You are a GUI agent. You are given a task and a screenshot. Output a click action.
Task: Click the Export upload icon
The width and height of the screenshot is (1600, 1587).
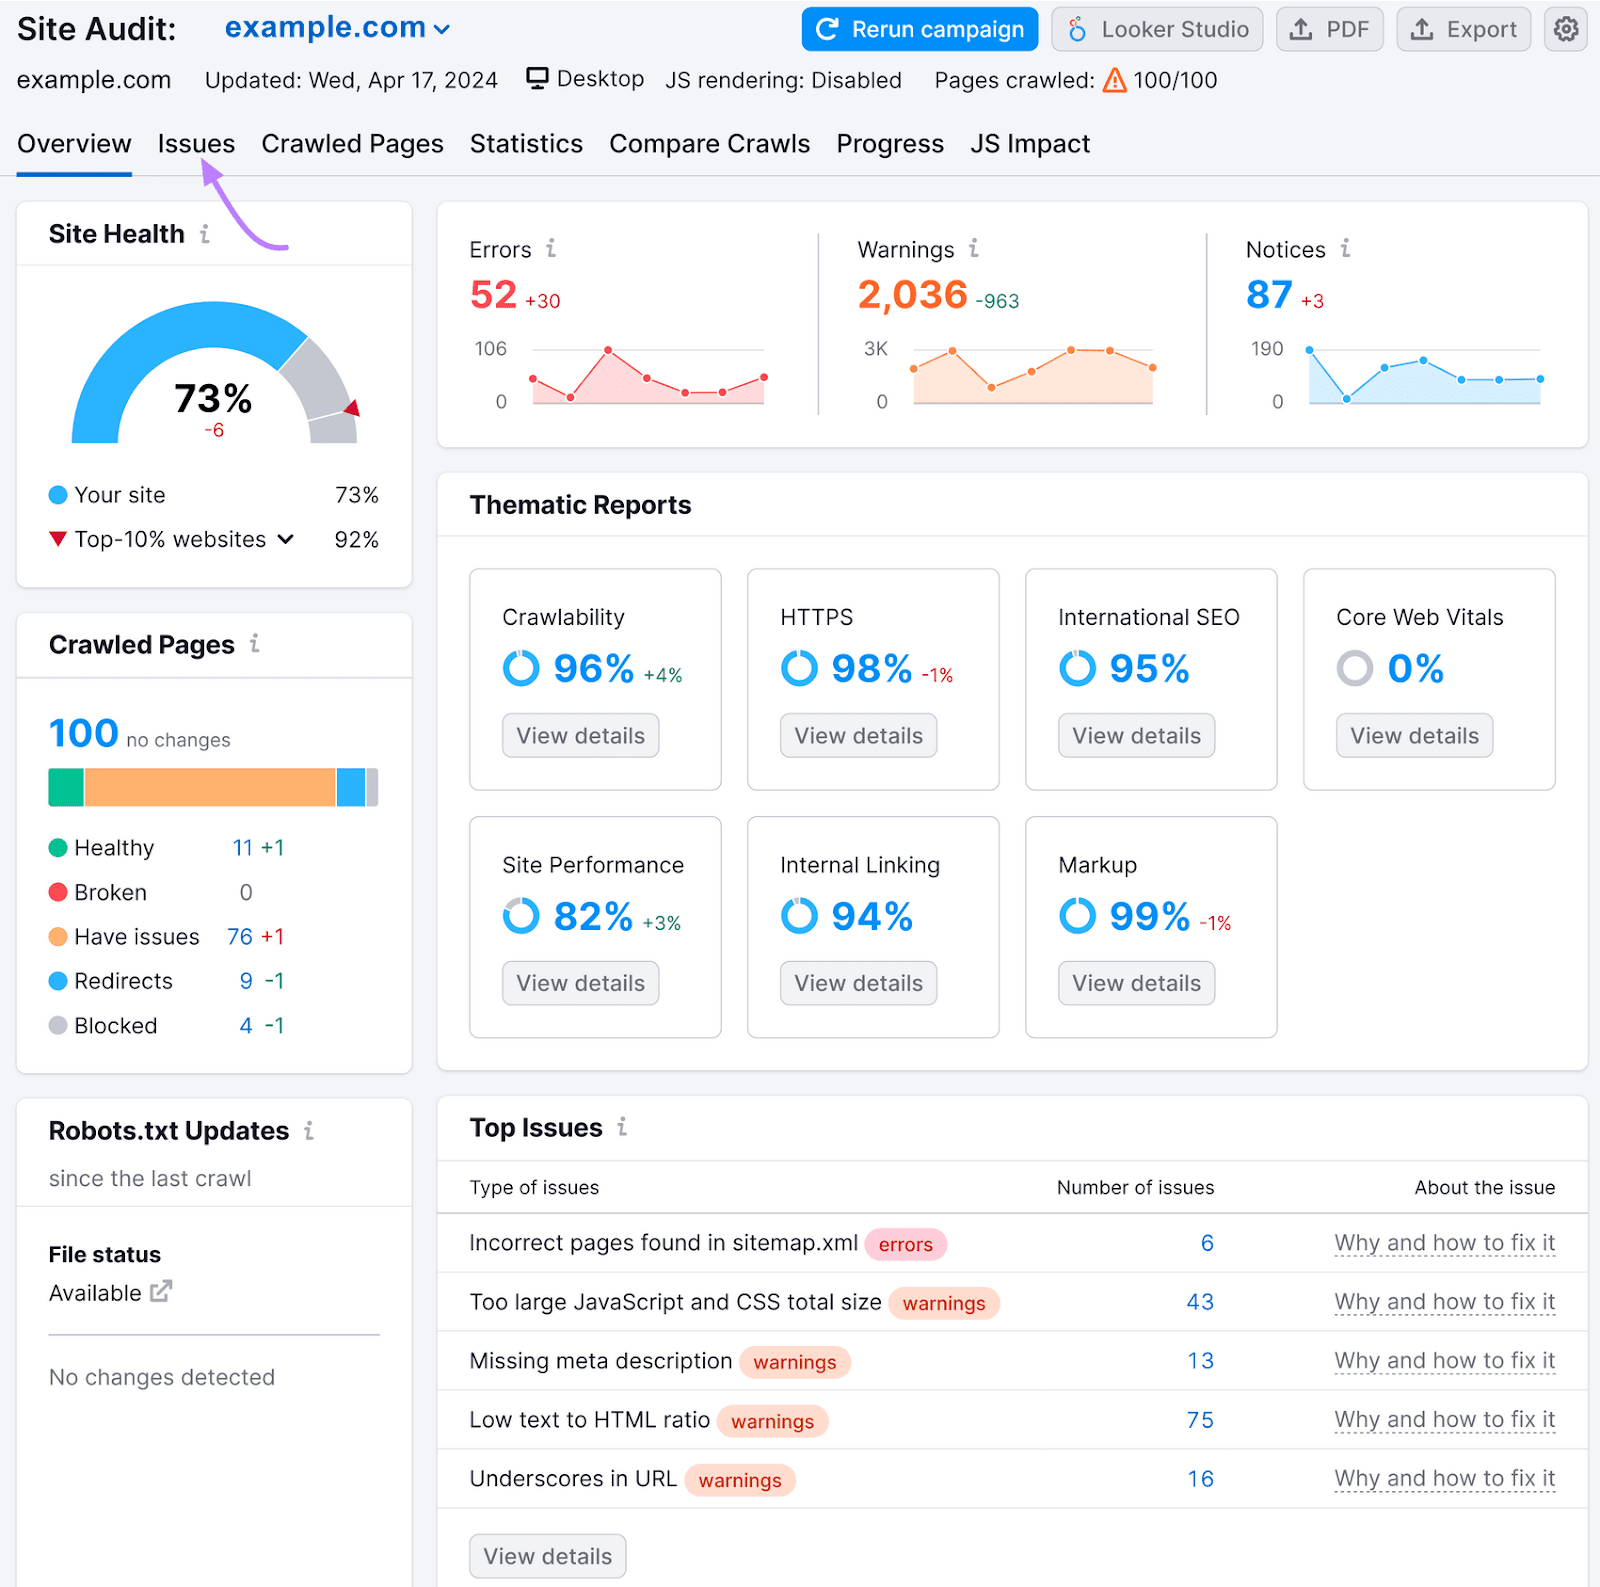1421,29
